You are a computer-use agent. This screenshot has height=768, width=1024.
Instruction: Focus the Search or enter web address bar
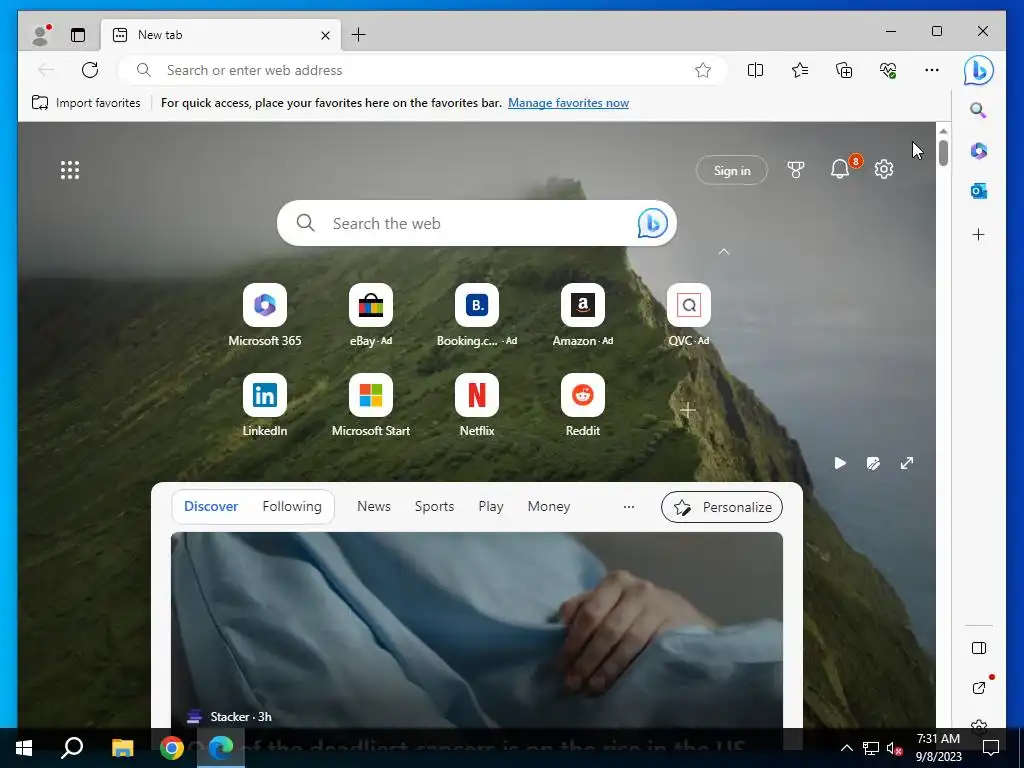(x=422, y=70)
